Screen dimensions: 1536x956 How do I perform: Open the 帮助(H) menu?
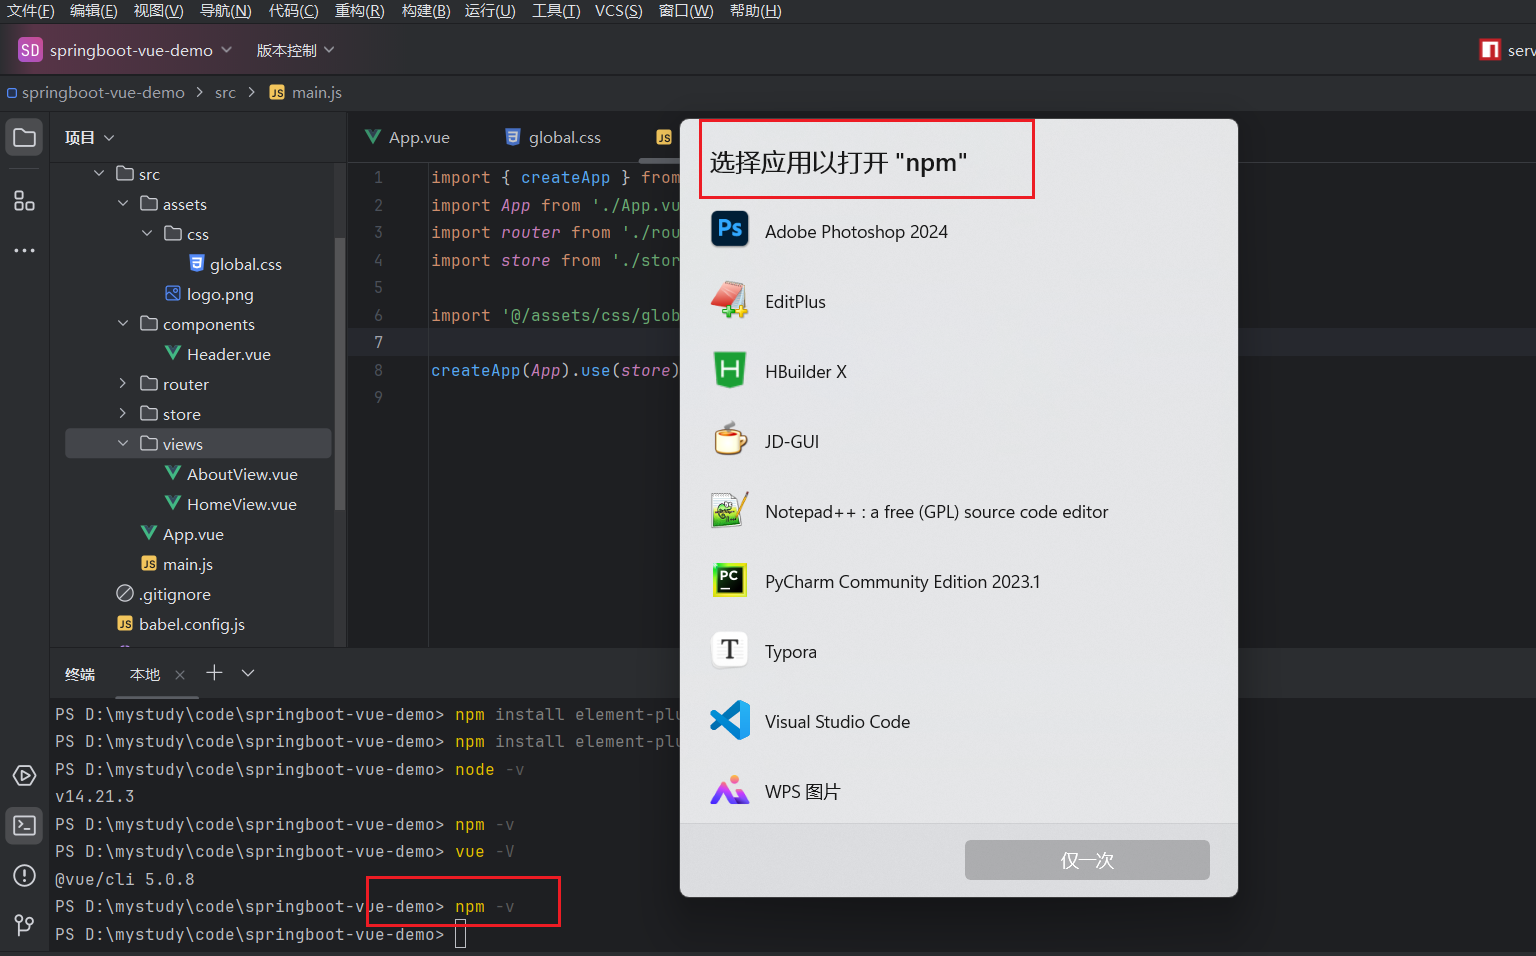[756, 11]
